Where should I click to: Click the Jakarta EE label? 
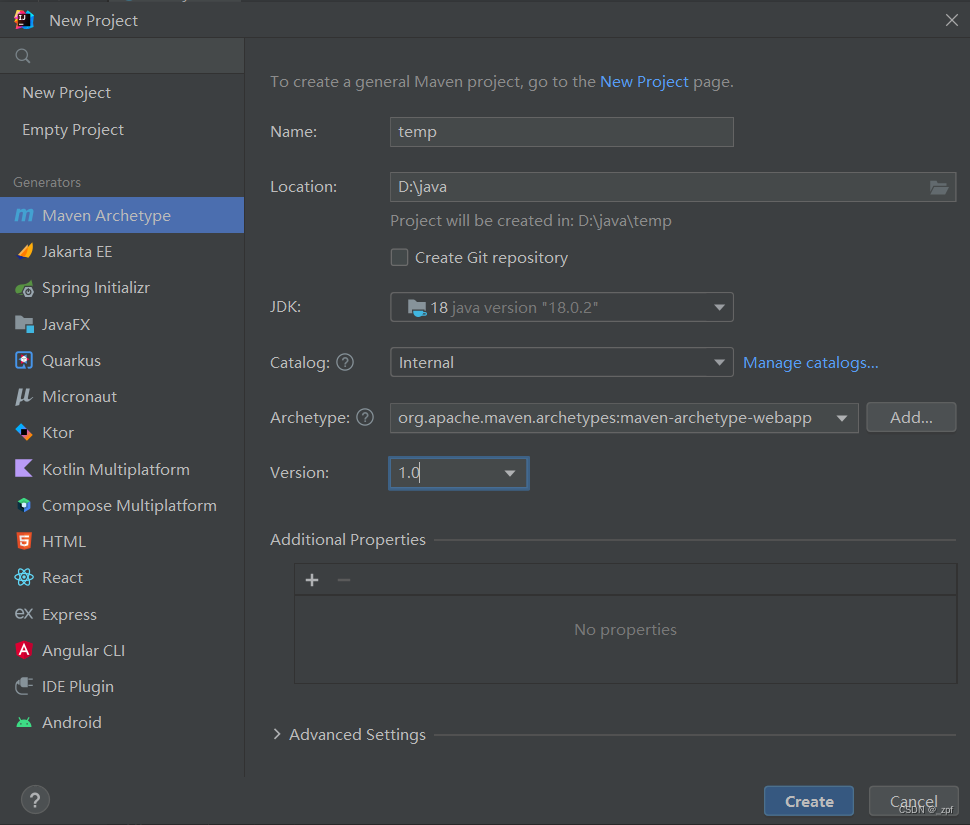point(77,252)
